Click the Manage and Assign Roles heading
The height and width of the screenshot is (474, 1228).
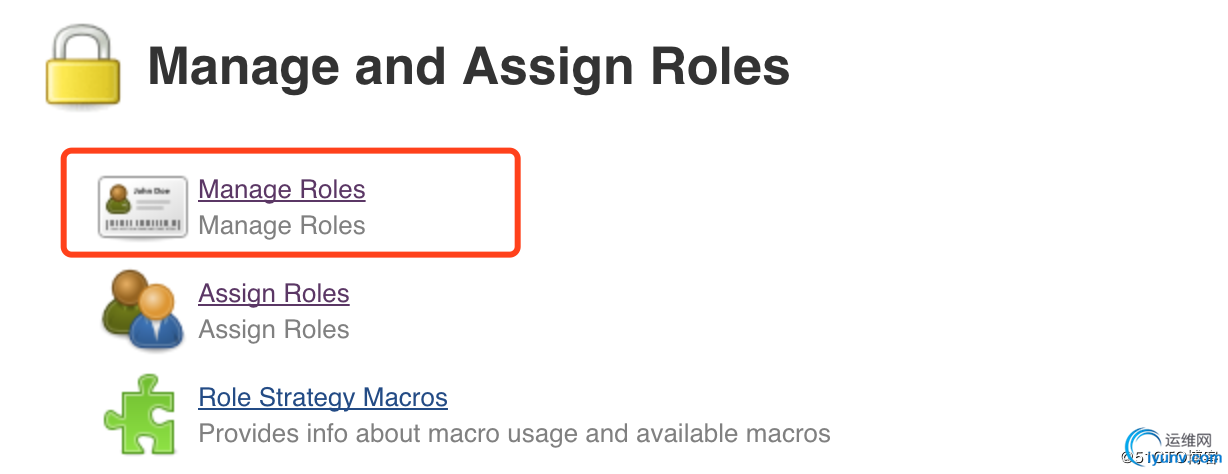[469, 68]
